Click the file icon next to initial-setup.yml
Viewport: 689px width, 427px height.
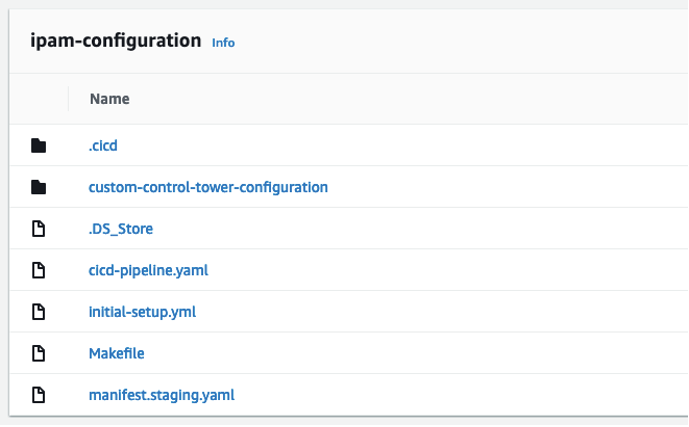pos(39,312)
